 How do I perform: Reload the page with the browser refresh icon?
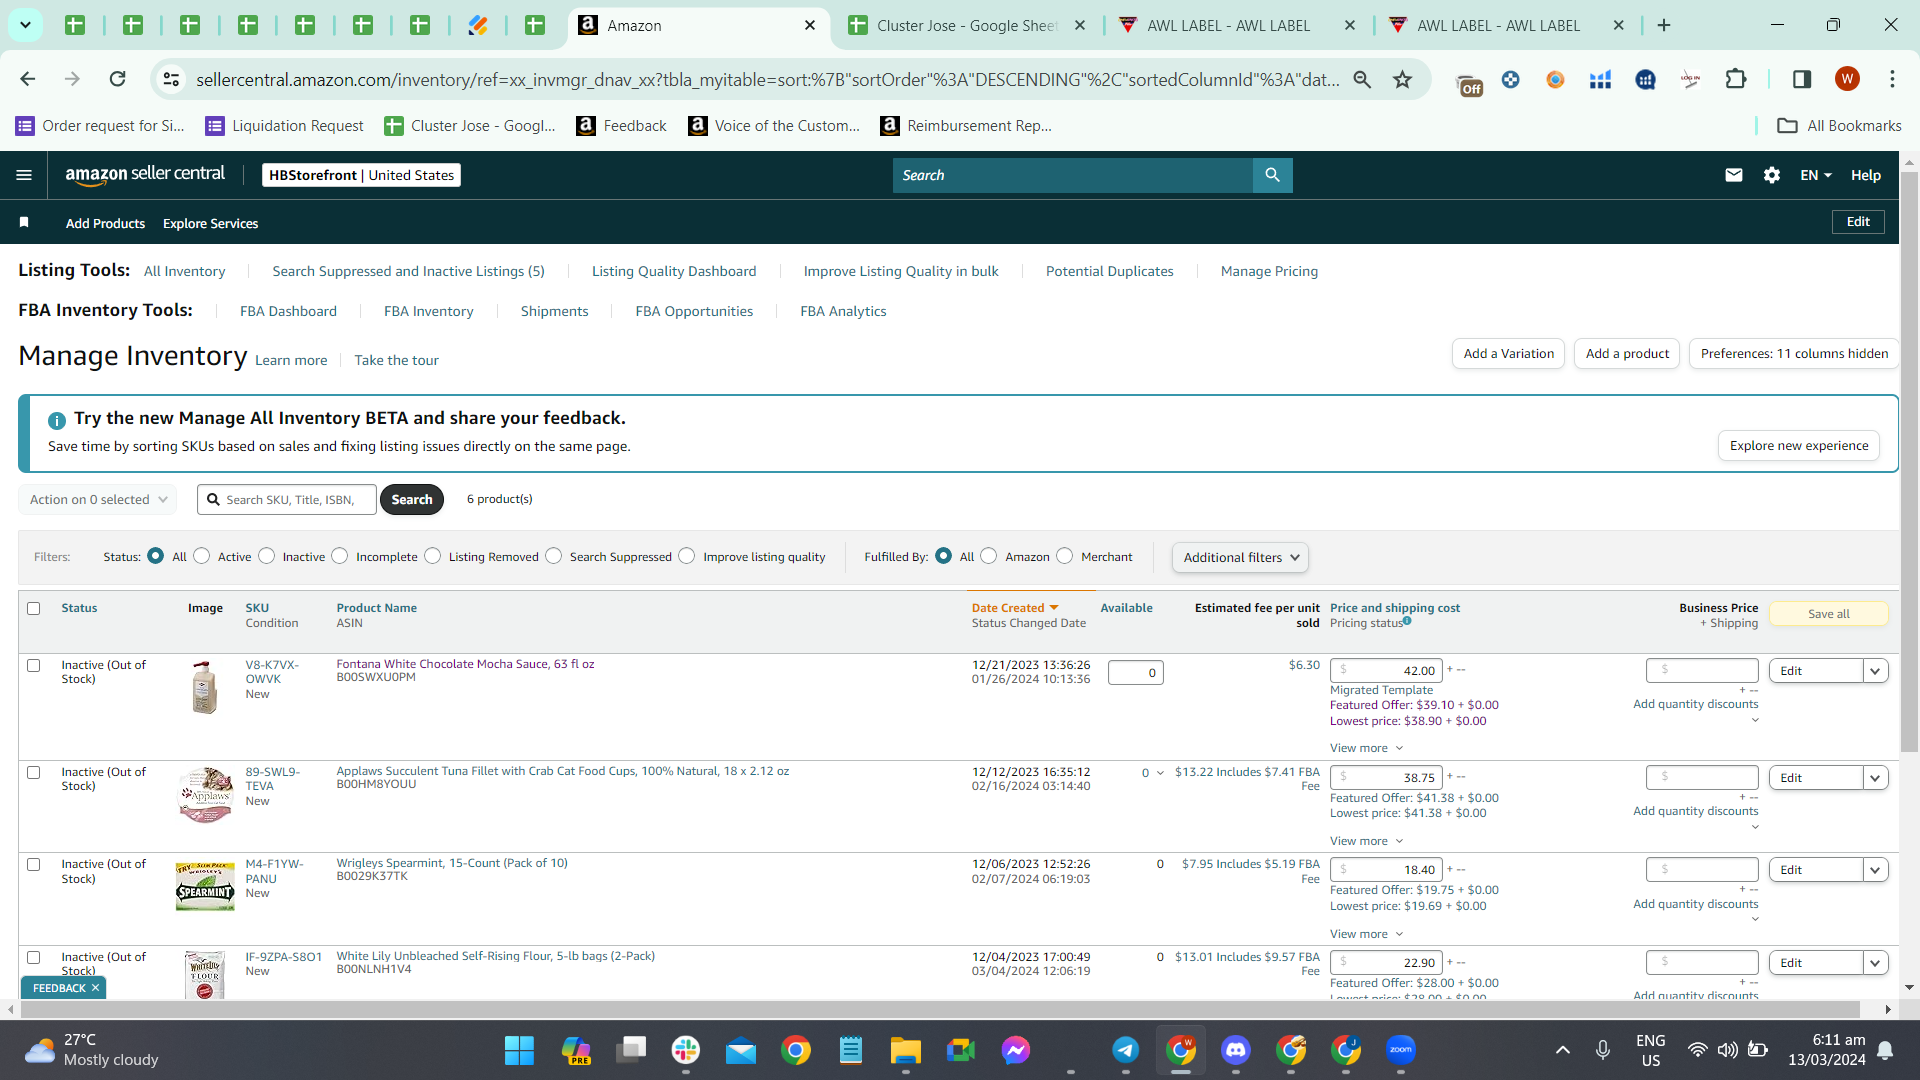(117, 79)
